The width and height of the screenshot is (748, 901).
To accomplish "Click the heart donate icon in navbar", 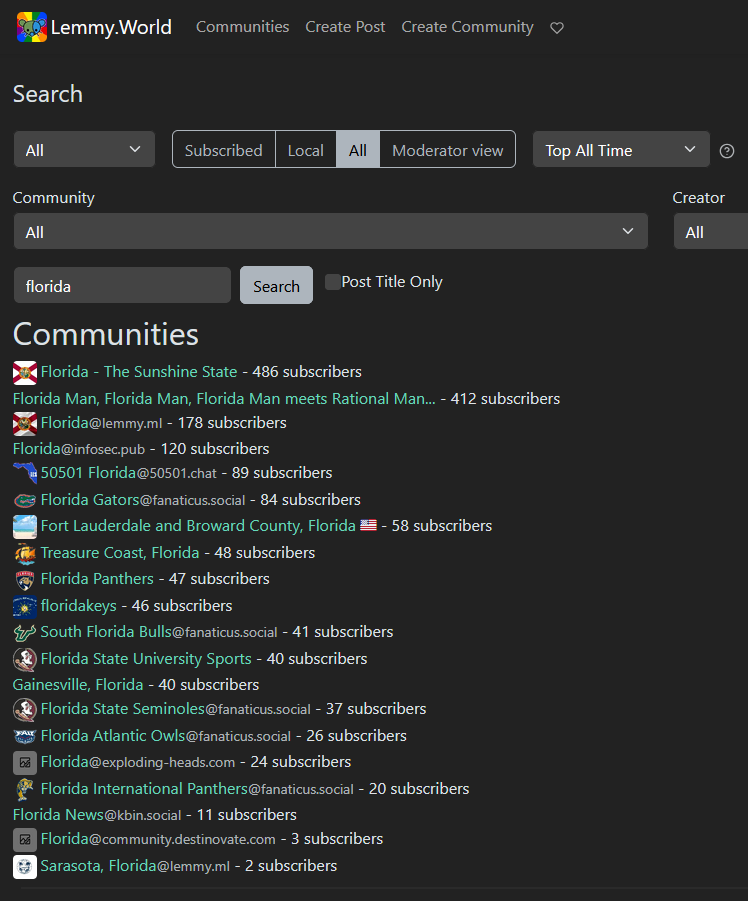I will click(x=557, y=28).
